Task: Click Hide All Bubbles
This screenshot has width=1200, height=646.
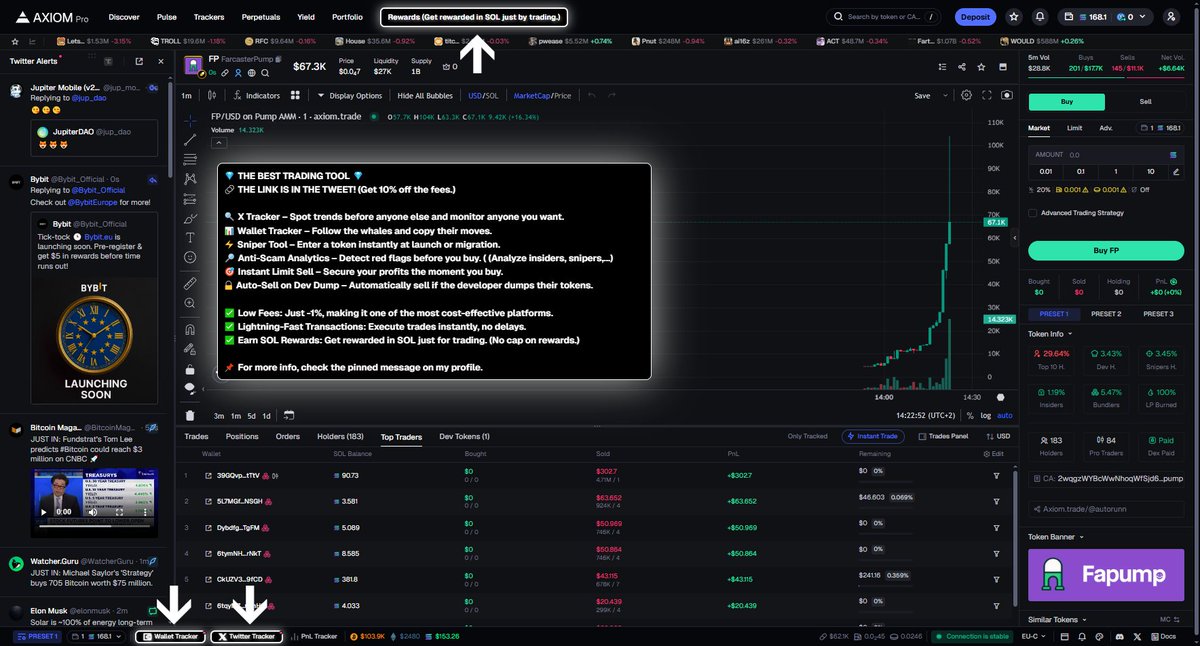Action: (x=425, y=95)
